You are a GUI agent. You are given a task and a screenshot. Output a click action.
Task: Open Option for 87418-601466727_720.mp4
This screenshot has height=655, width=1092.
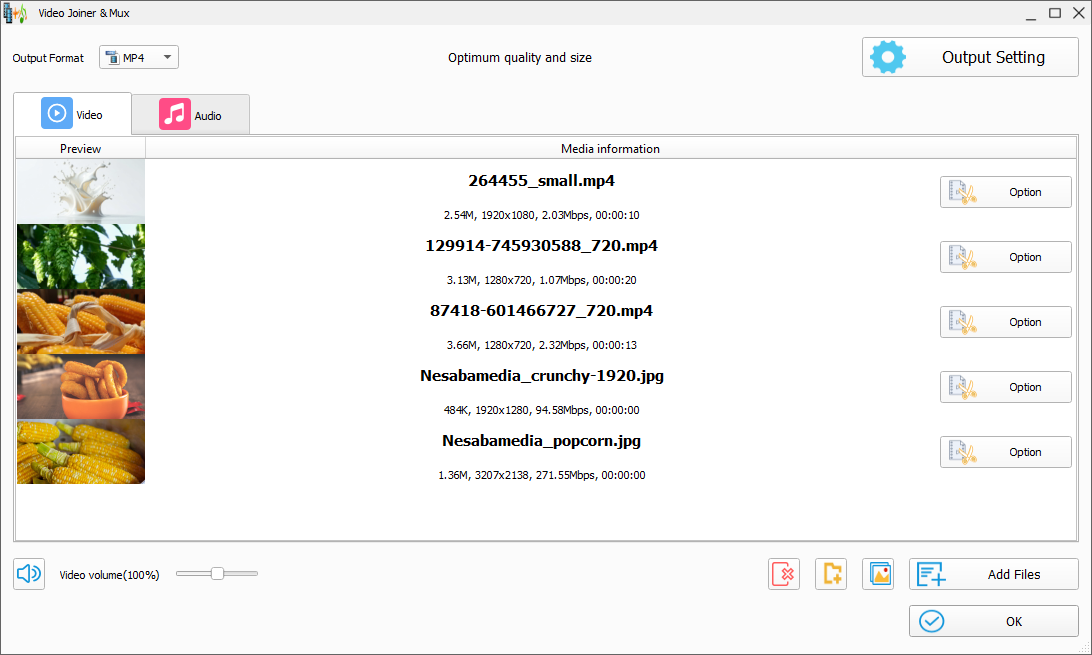coord(1005,322)
